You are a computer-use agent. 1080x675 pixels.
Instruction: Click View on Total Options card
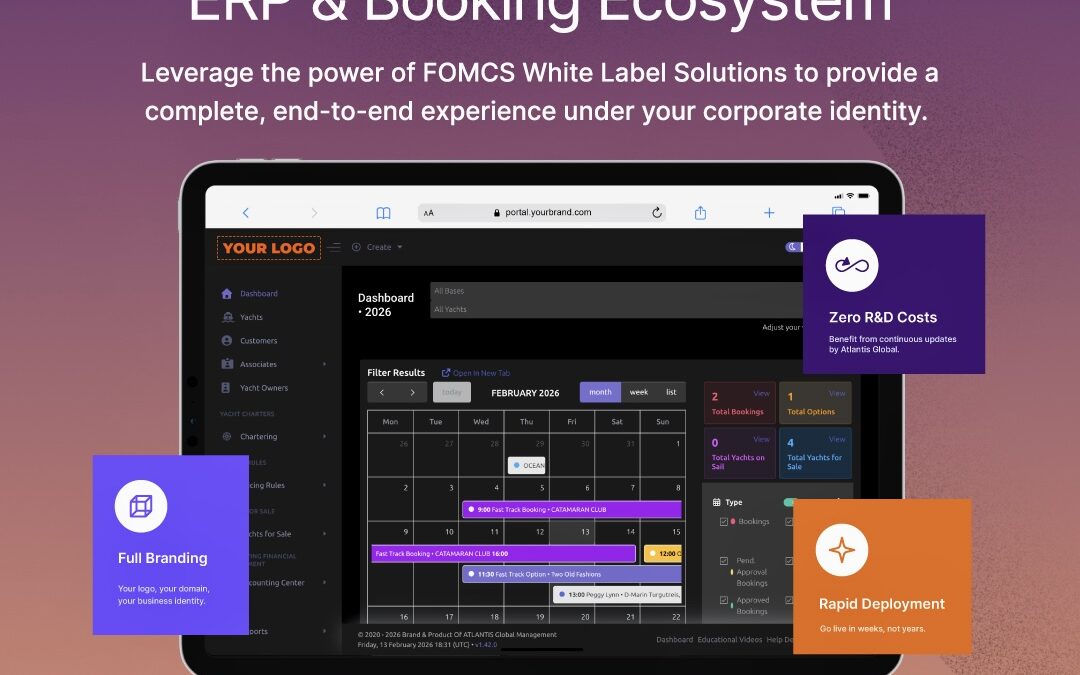pos(837,393)
